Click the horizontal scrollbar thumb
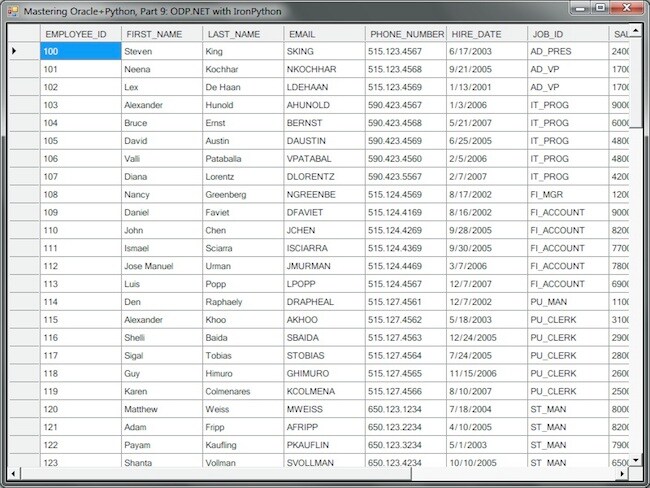 [216, 473]
